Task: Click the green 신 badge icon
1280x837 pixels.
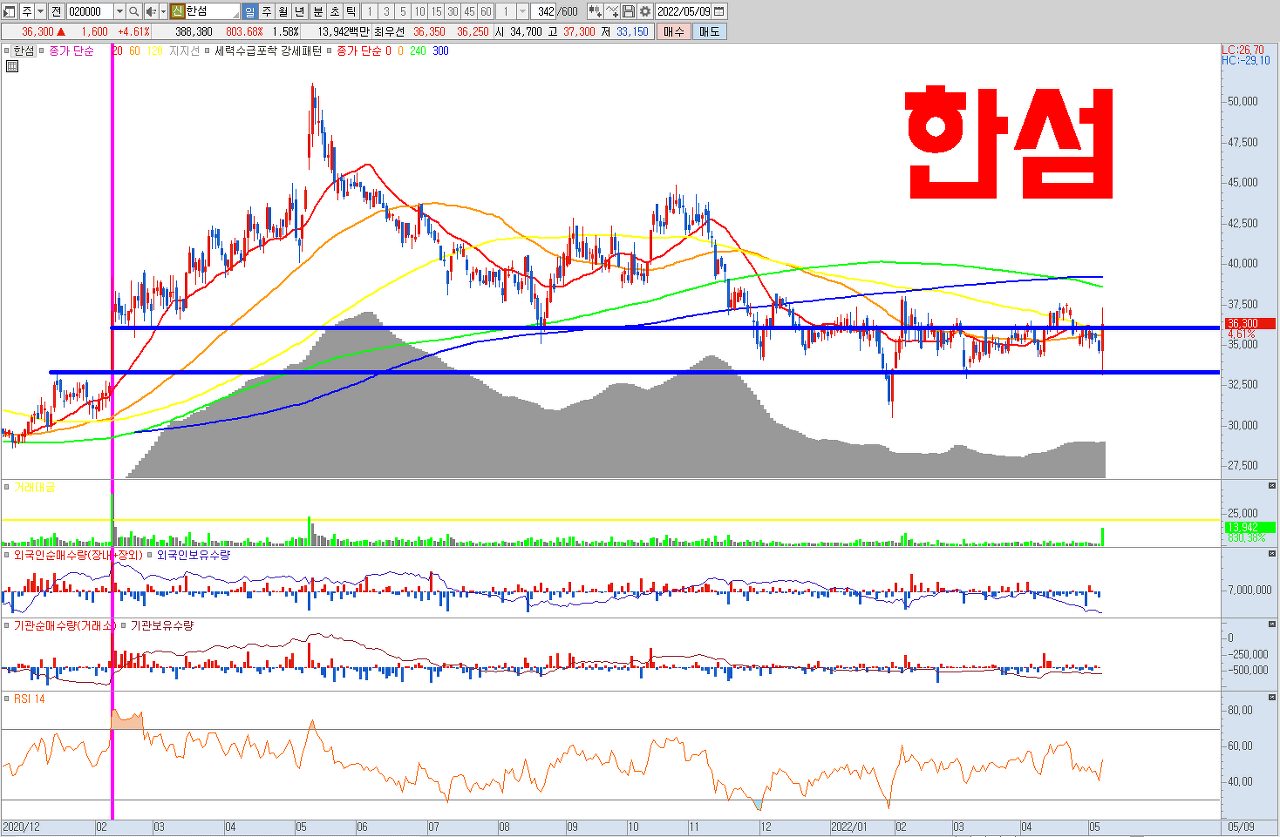Action: pos(177,11)
